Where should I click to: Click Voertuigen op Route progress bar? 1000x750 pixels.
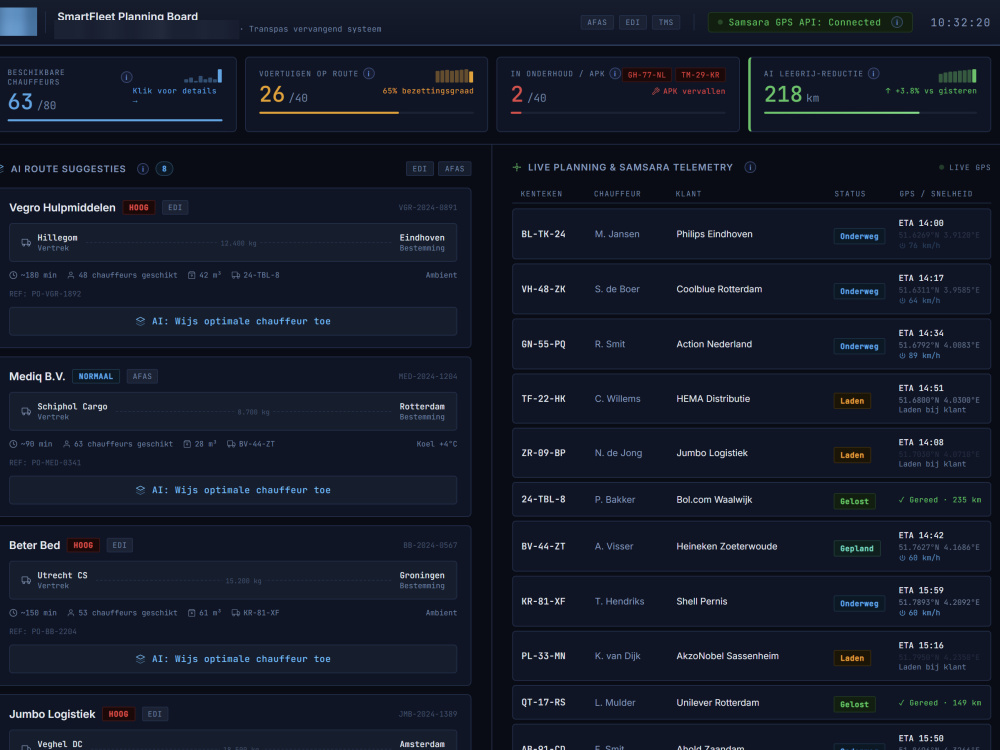(x=366, y=113)
